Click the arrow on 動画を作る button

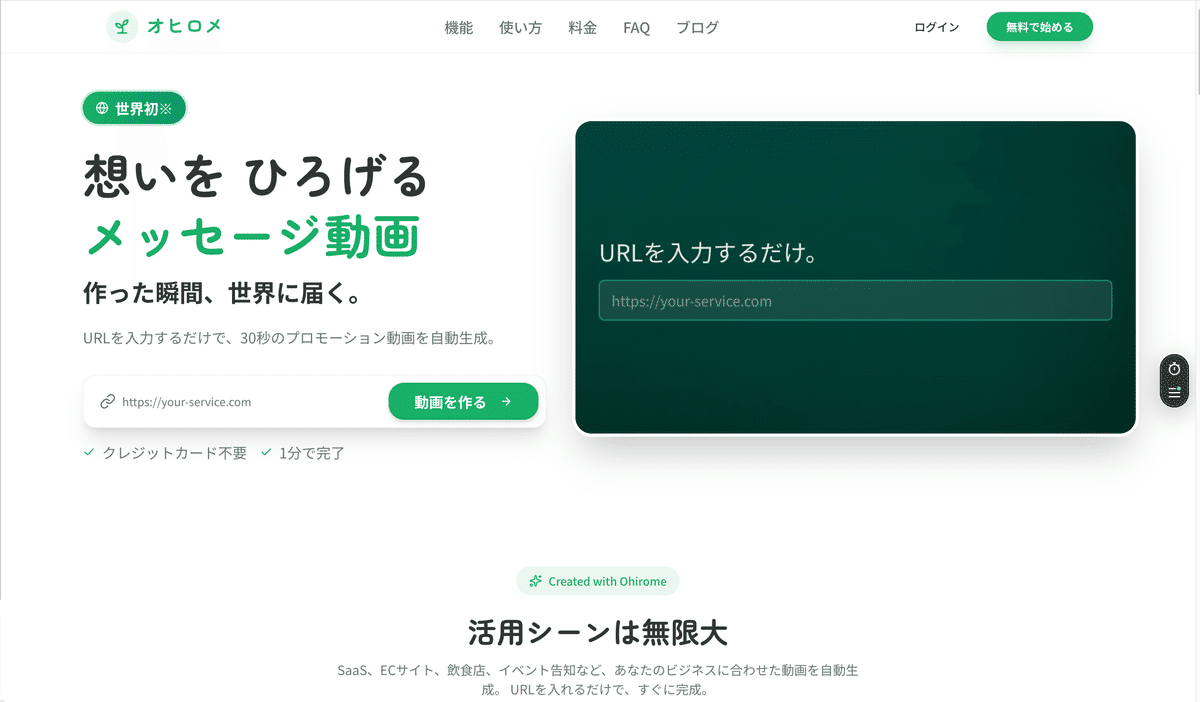point(506,402)
